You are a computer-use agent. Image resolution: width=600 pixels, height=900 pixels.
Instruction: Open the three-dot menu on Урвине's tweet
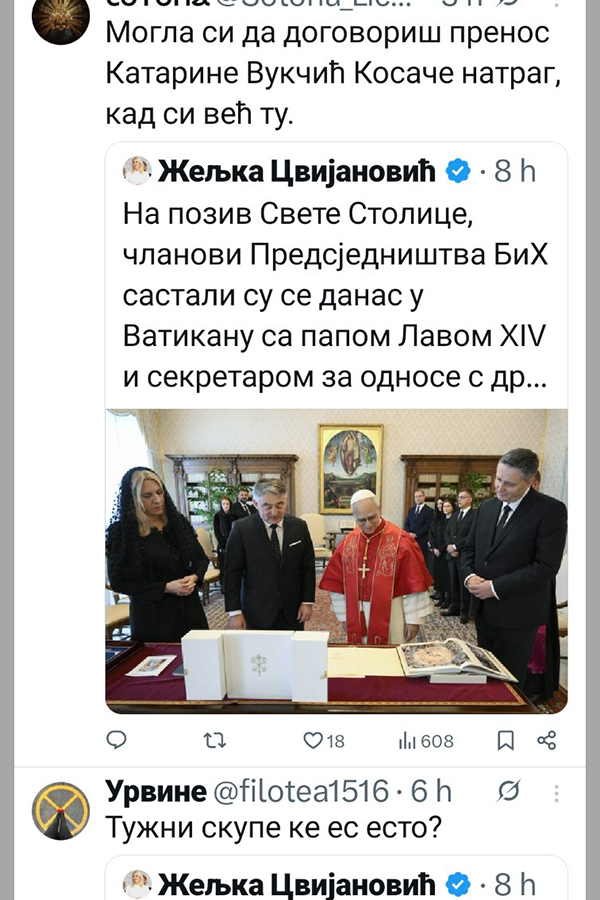point(556,793)
